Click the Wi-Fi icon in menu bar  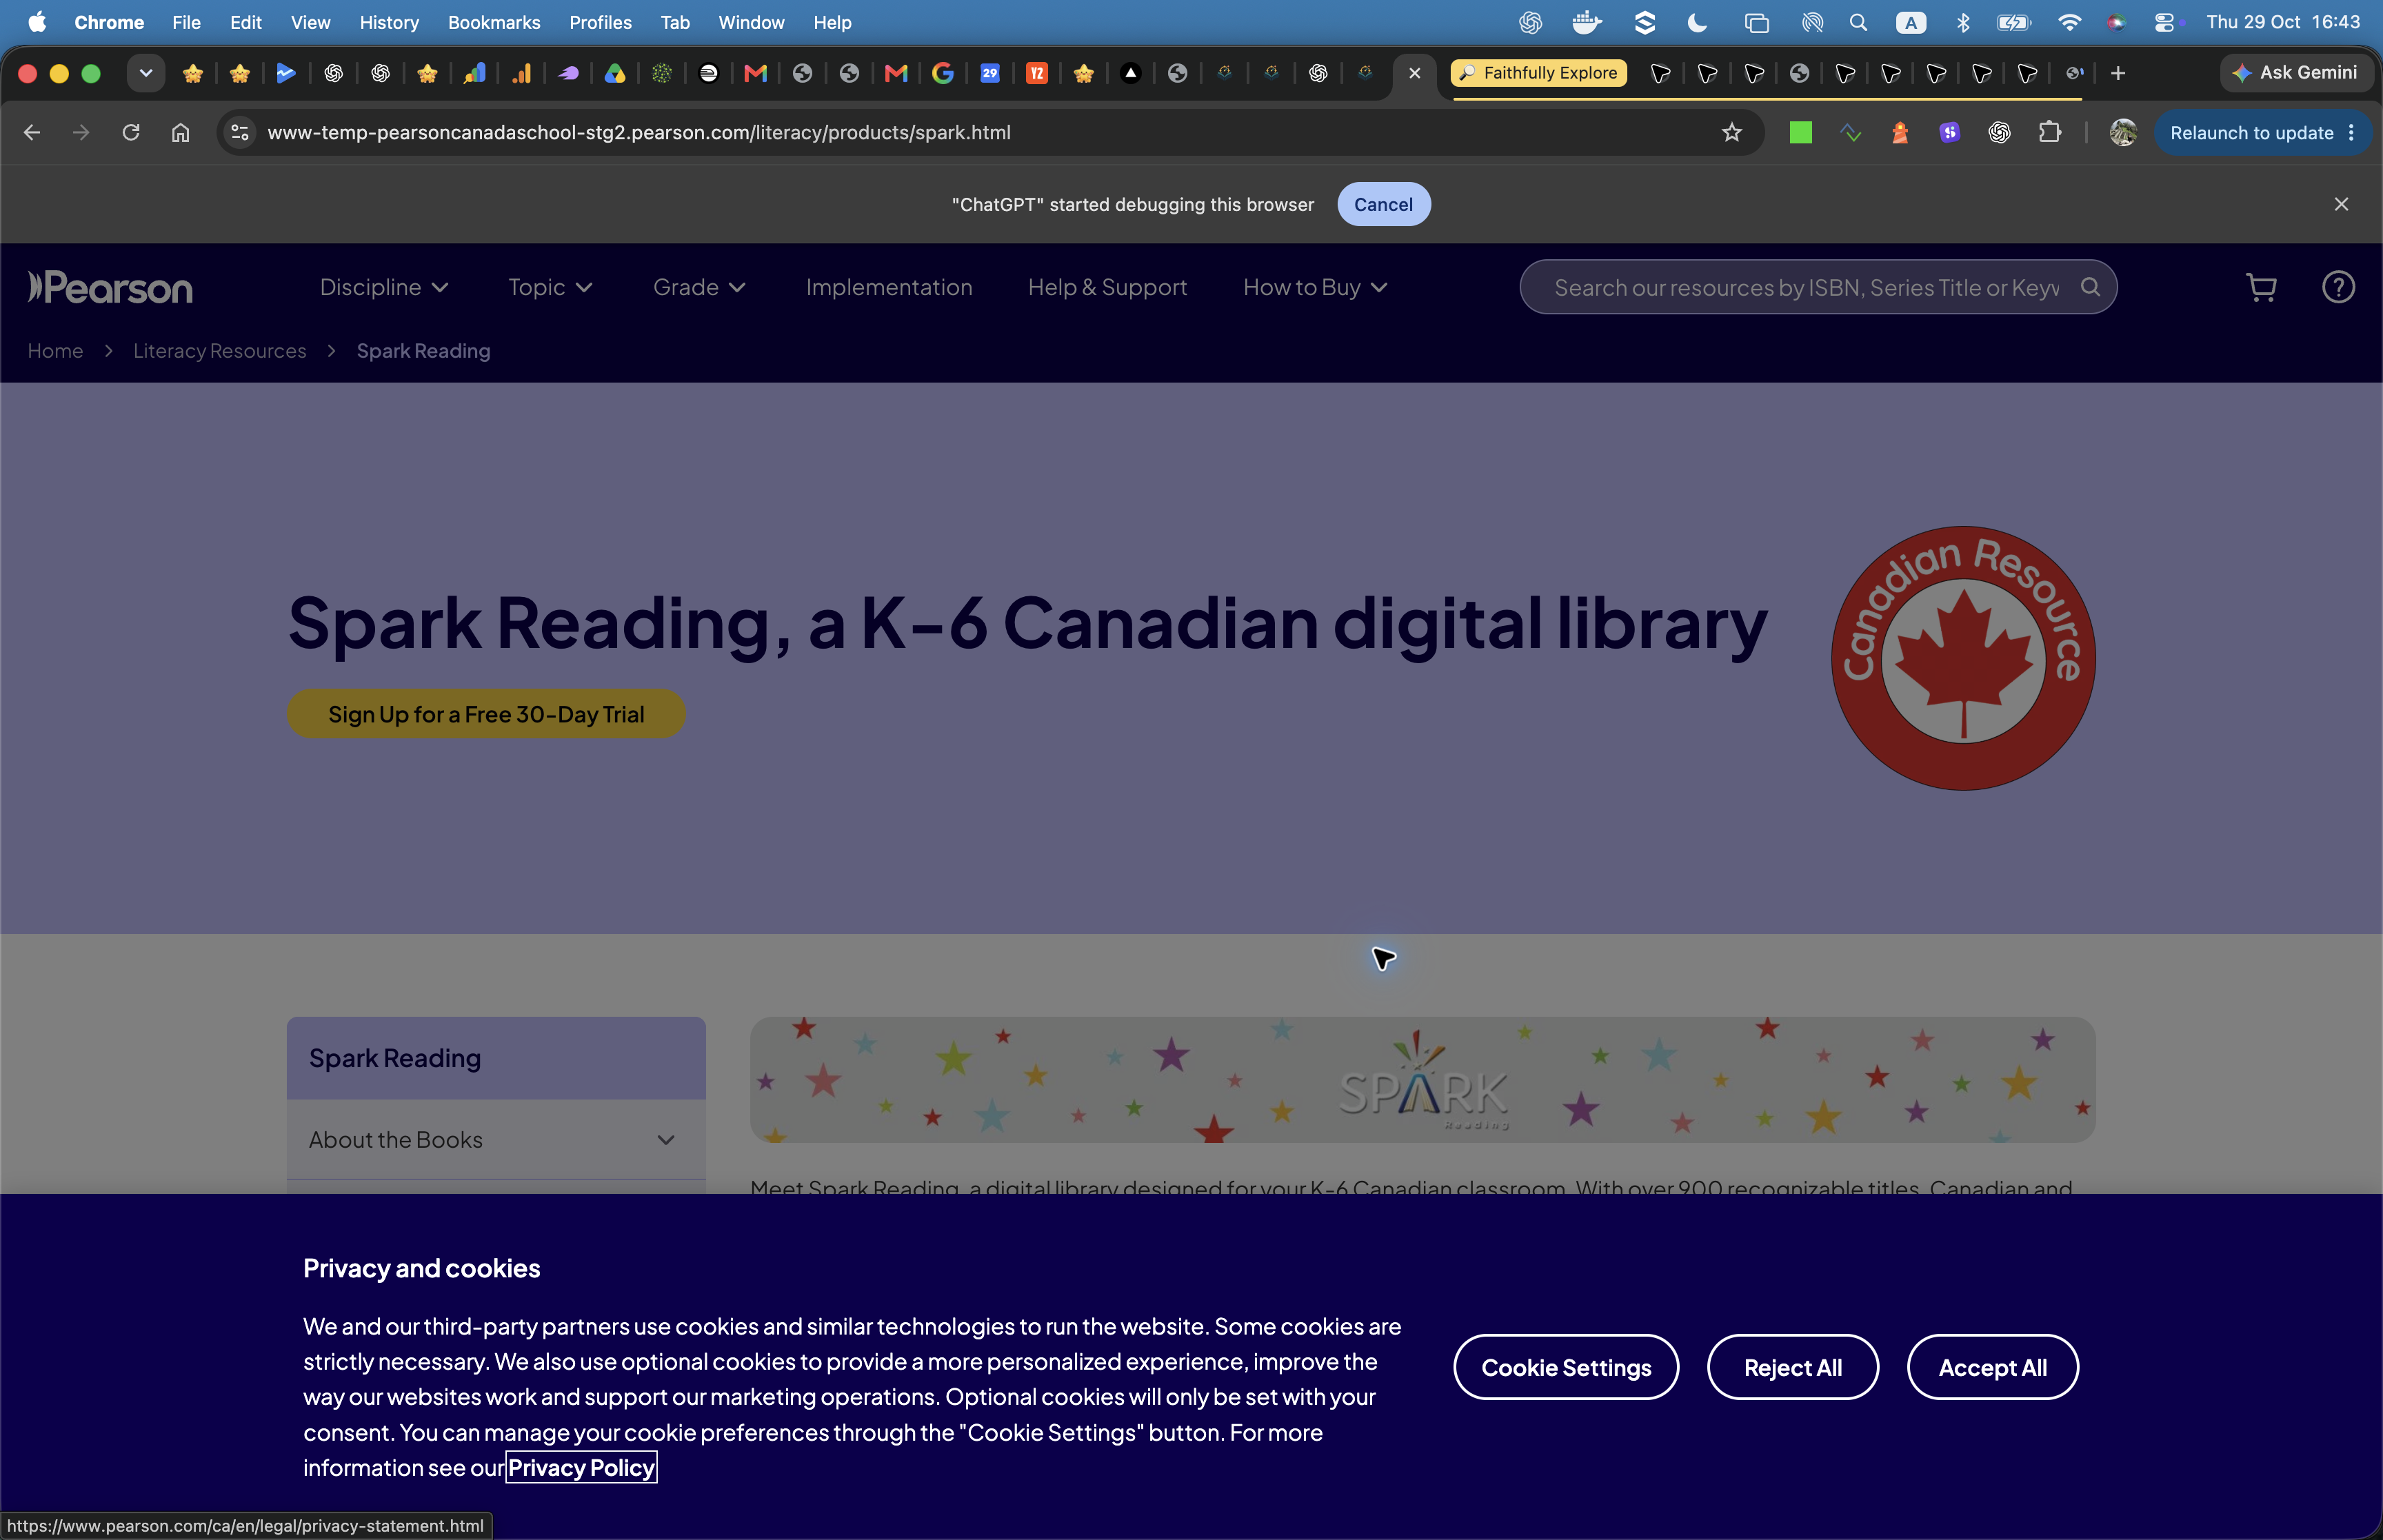[2069, 22]
